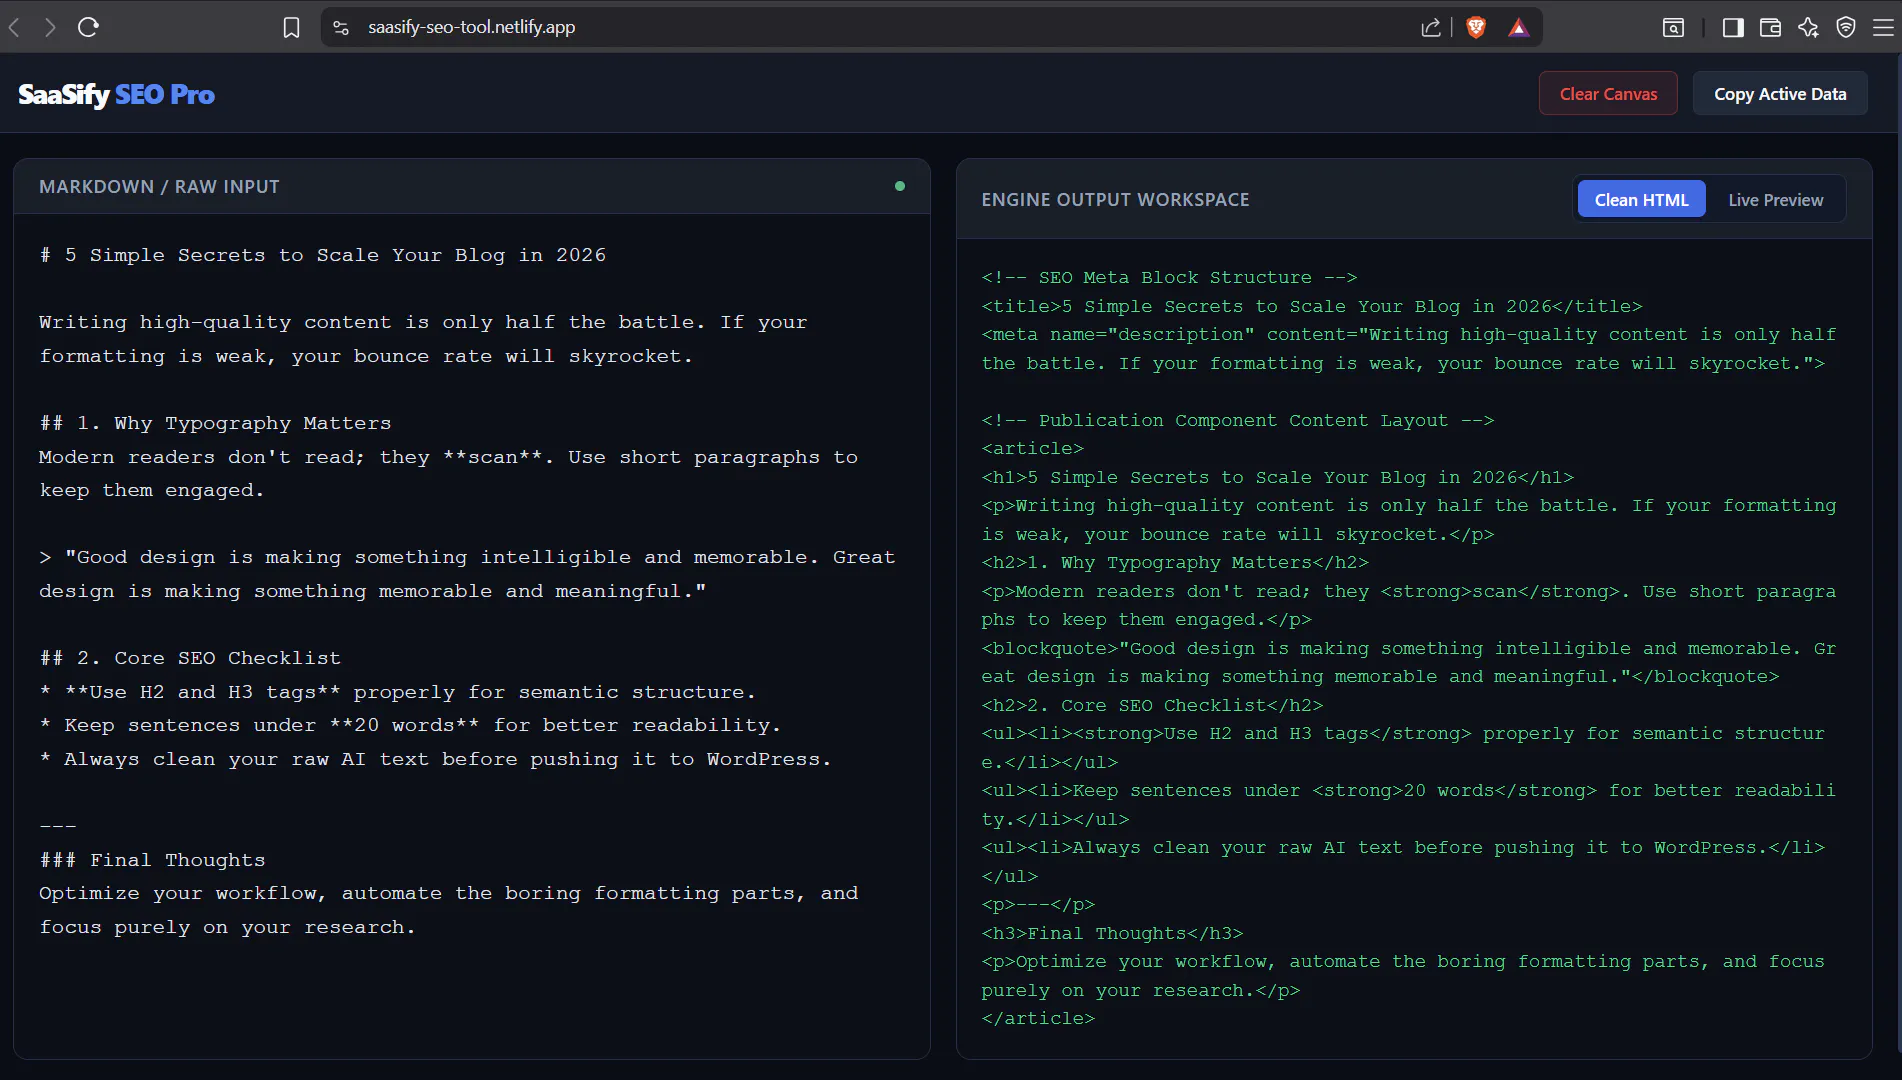This screenshot has width=1902, height=1080.
Task: Reload the page
Action: coord(88,27)
